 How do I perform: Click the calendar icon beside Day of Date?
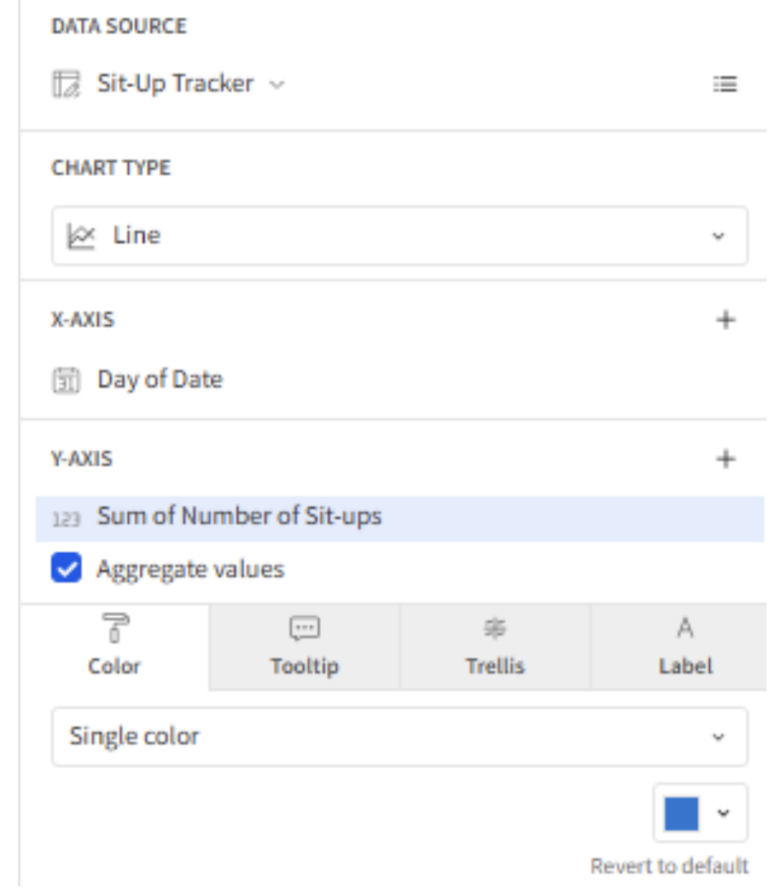66,380
